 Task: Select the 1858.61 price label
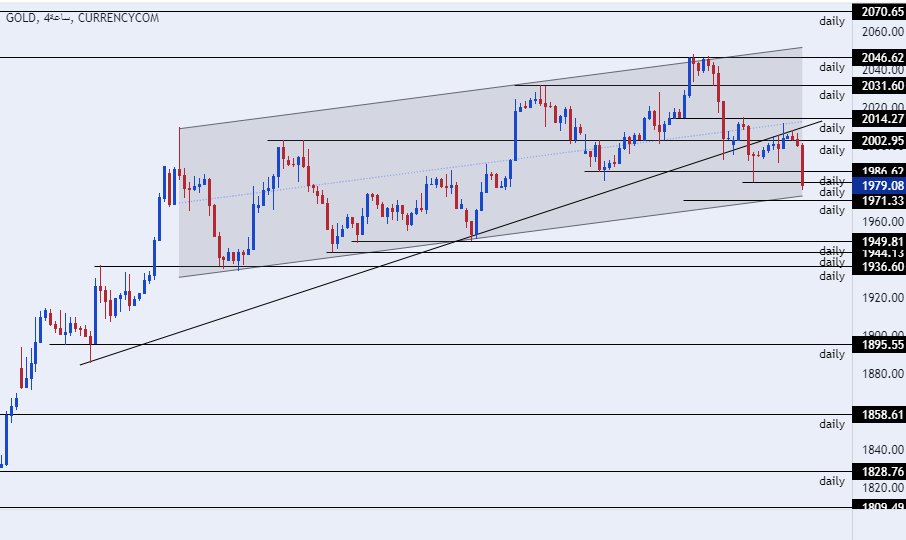877,414
